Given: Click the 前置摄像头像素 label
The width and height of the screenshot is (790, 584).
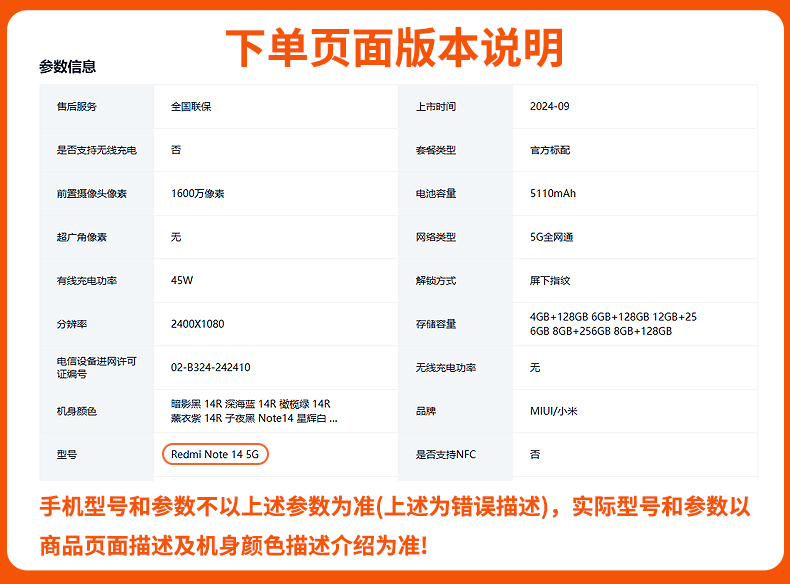Looking at the screenshot, I should pos(92,193).
